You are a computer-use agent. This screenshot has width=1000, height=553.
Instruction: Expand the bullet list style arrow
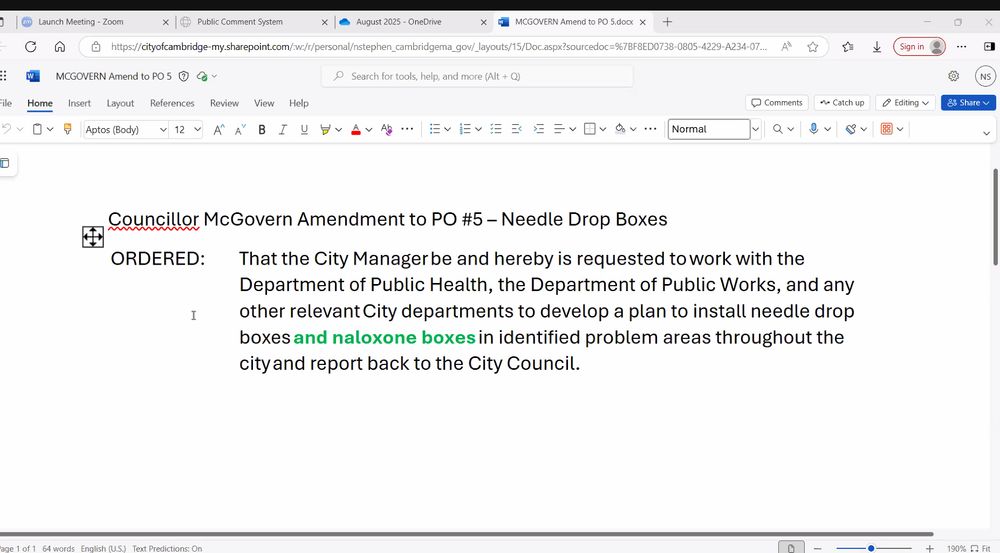(x=448, y=129)
